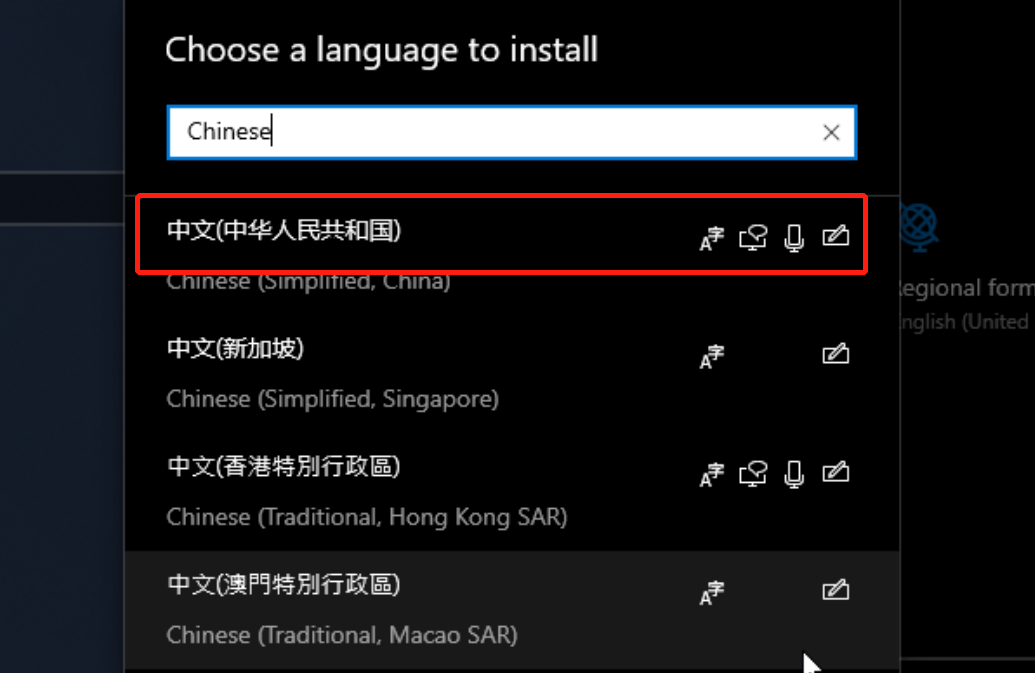
Task: Click display language icon for Singapore Chinese
Action: point(712,356)
